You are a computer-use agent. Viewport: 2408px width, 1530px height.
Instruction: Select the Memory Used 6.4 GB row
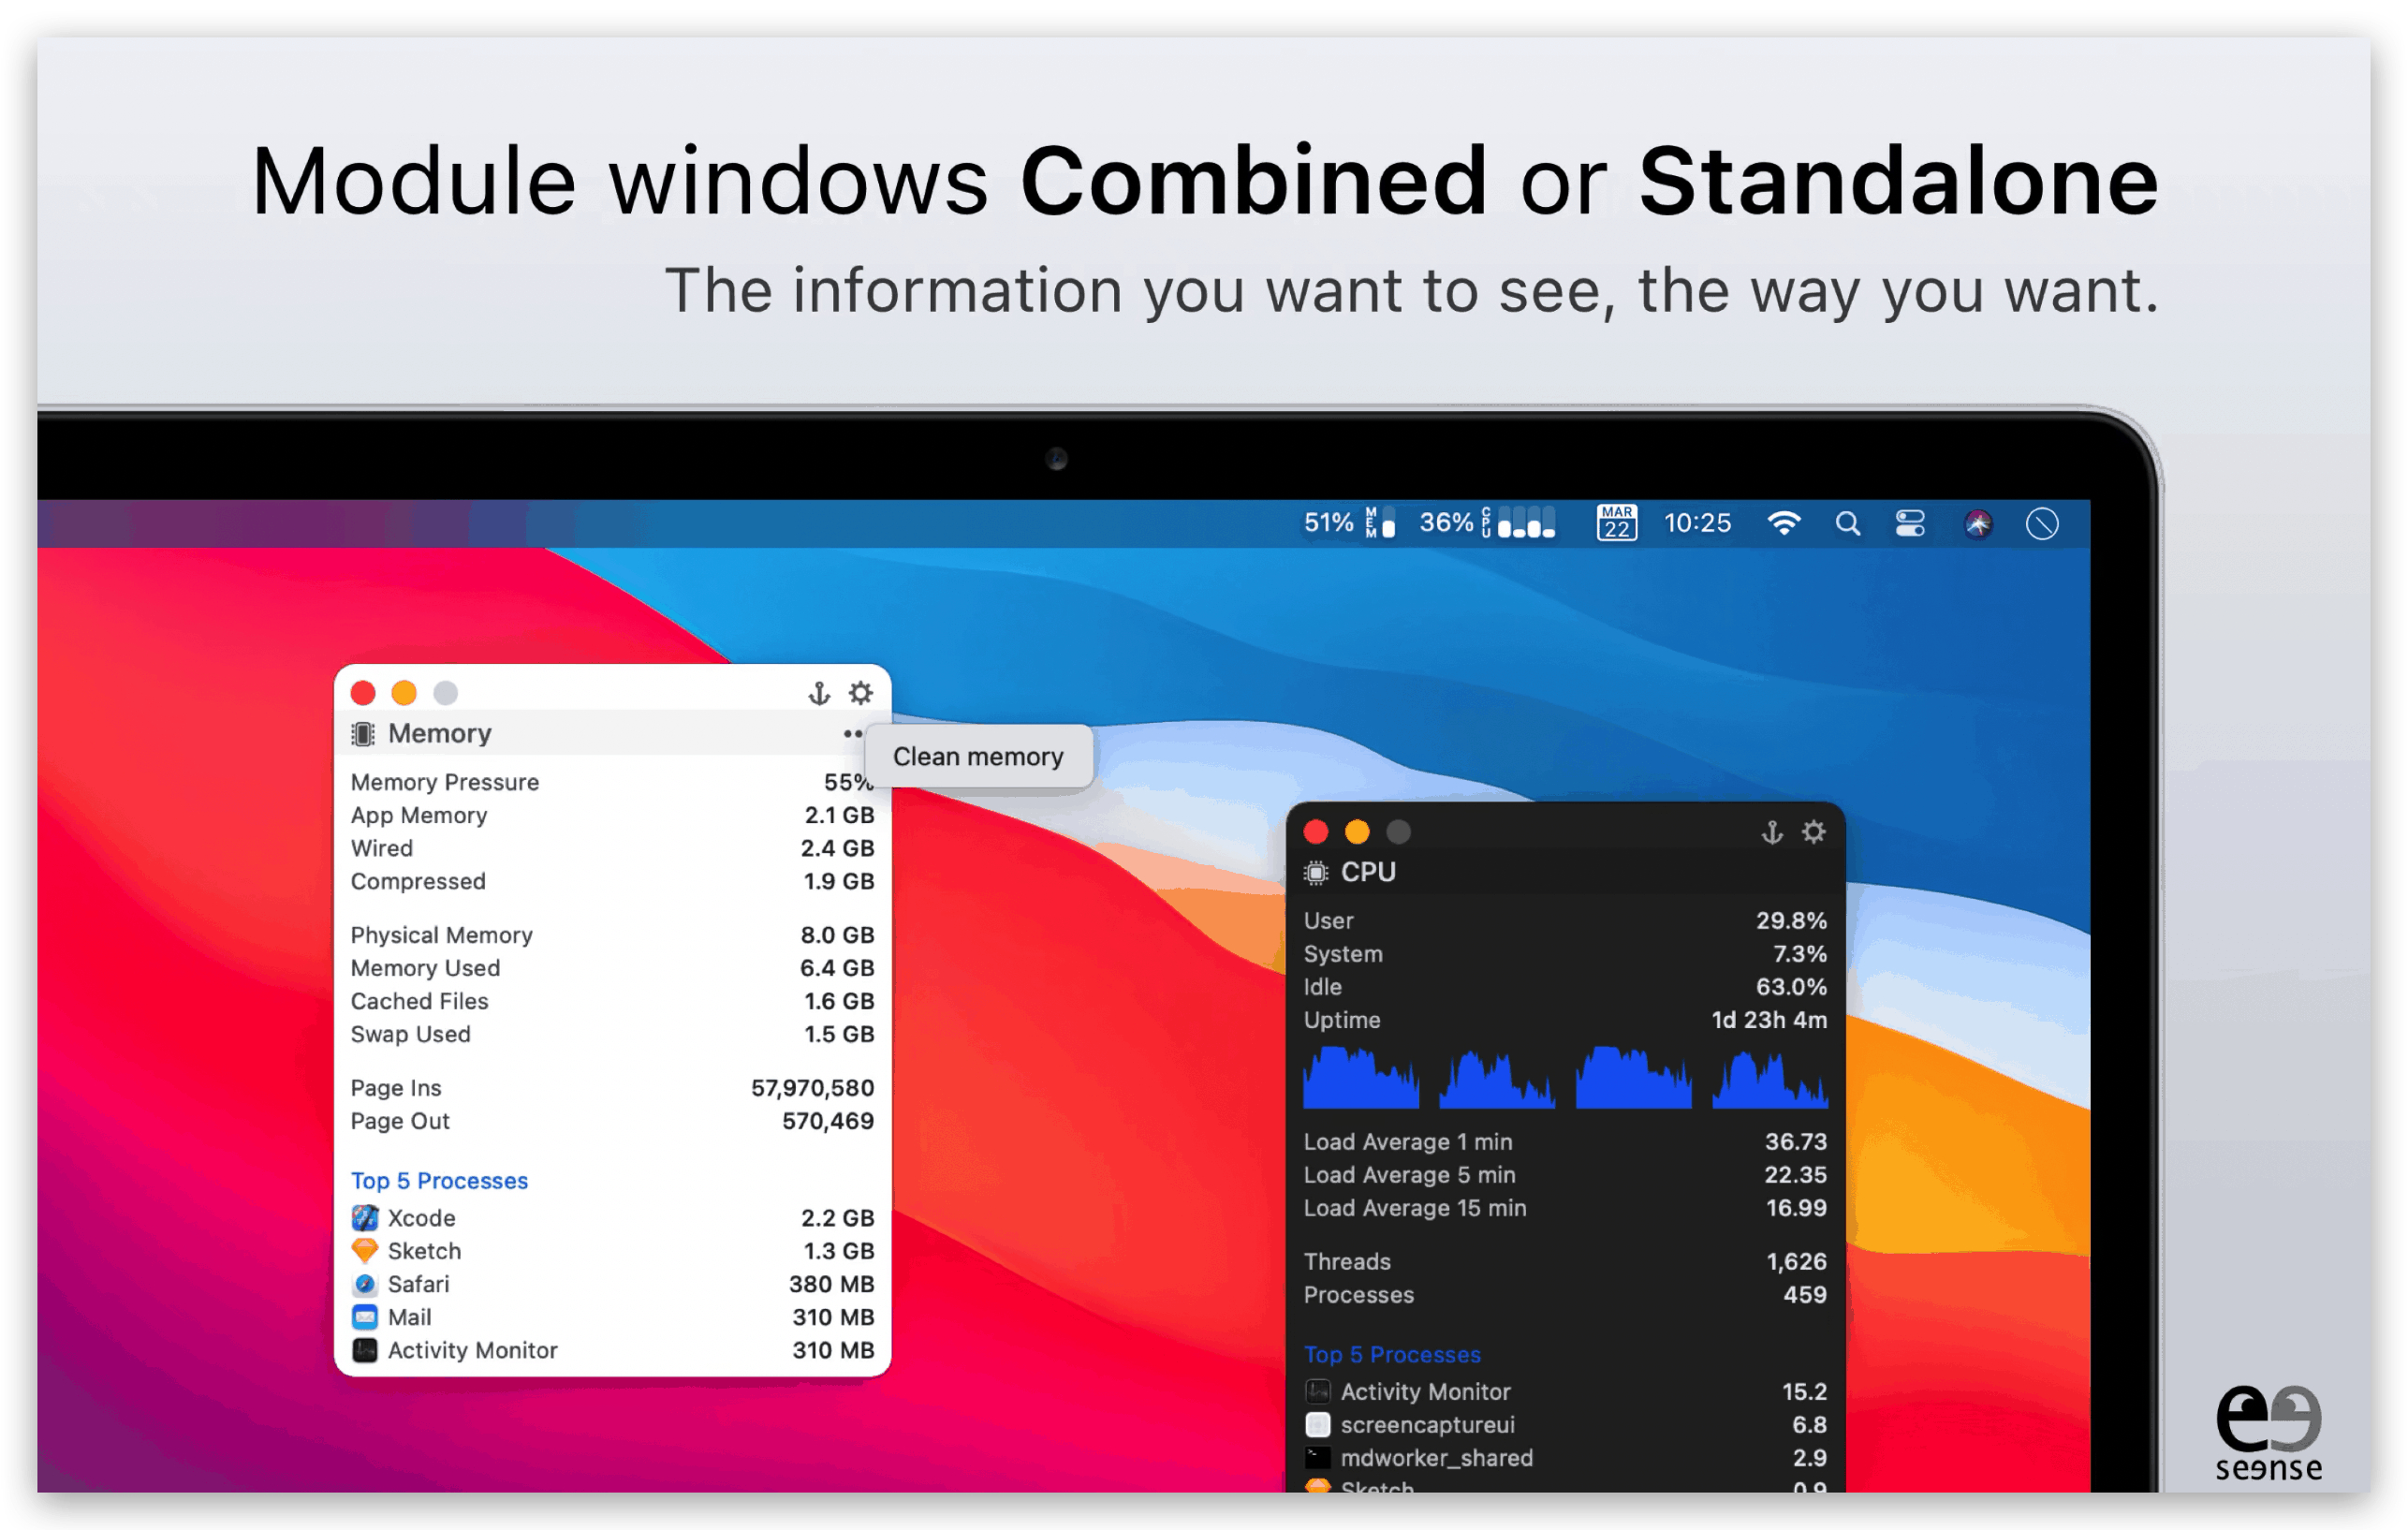(612, 968)
